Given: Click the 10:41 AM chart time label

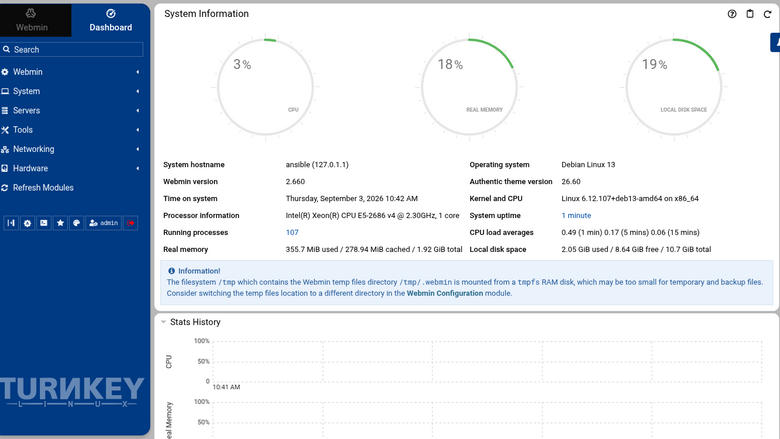Looking at the screenshot, I should pyautogui.click(x=226, y=387).
